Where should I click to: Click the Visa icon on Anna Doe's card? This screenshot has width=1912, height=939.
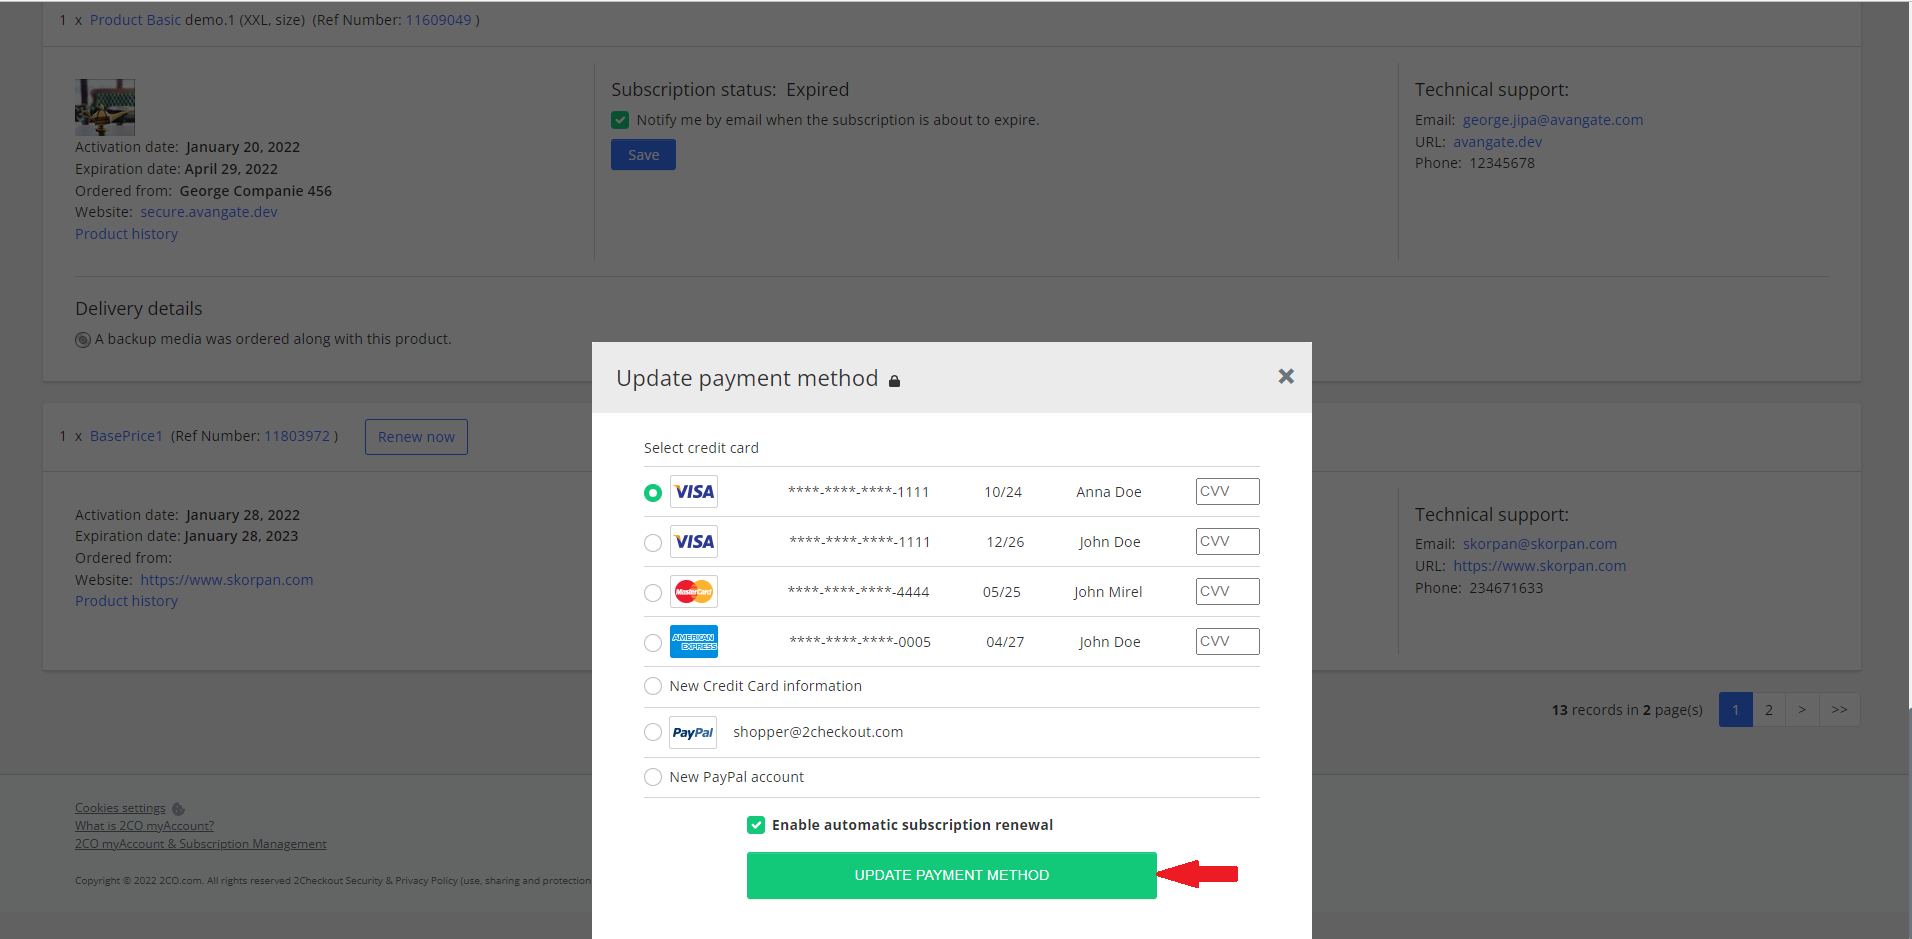click(x=693, y=491)
